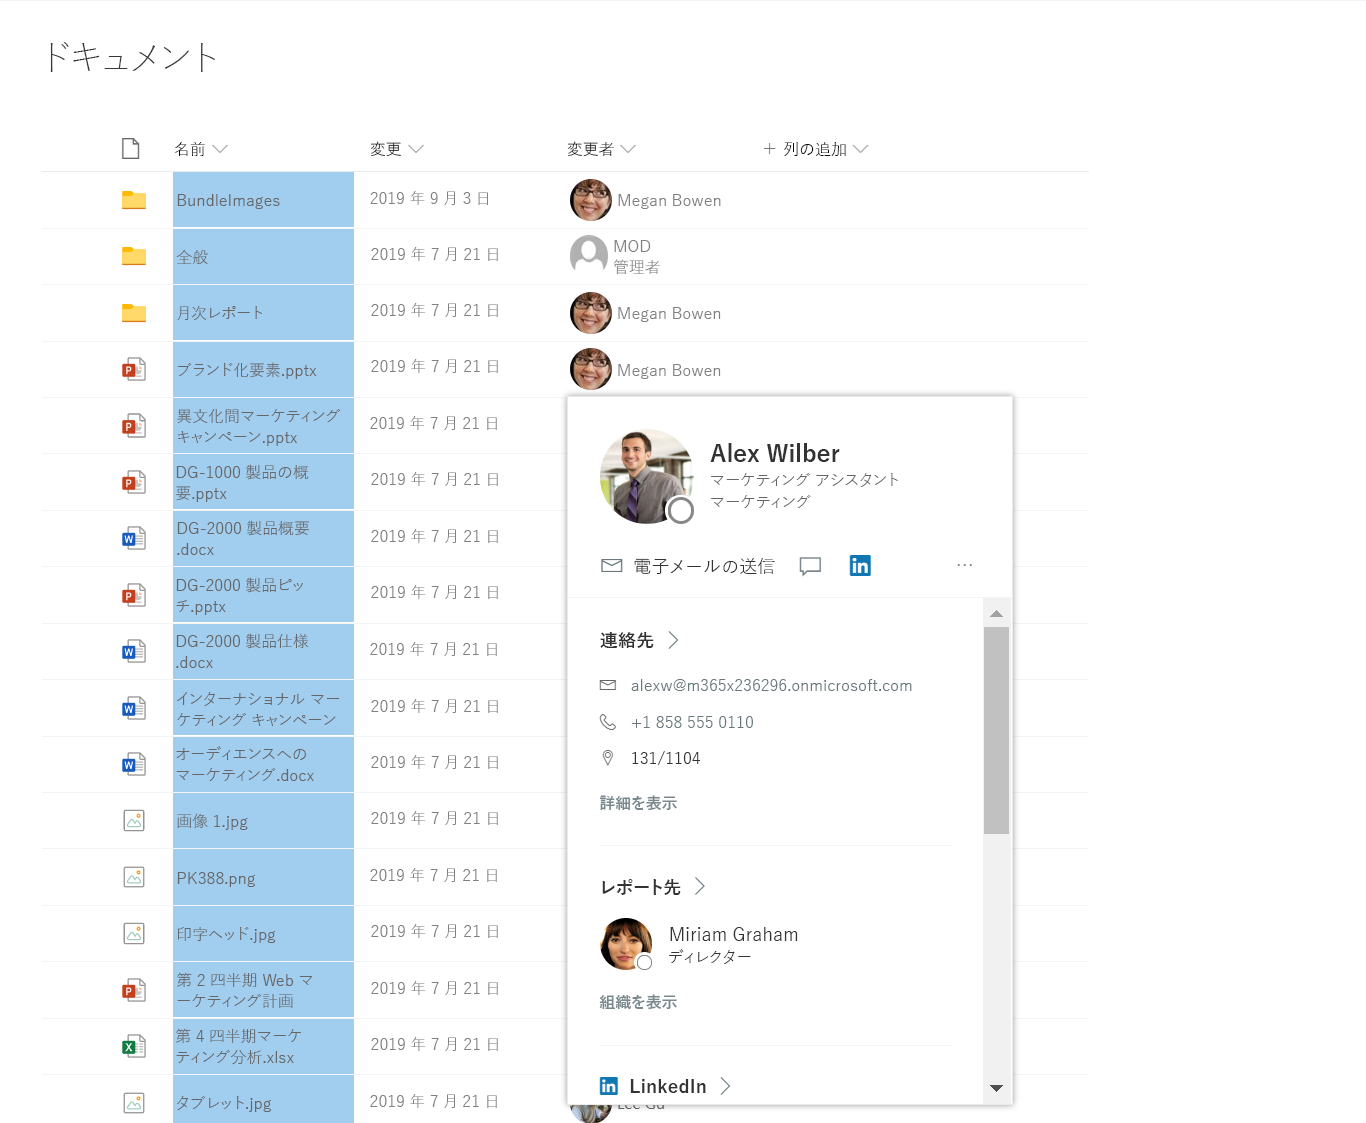Click the profile card scrollbar down arrow

pyautogui.click(x=996, y=1088)
